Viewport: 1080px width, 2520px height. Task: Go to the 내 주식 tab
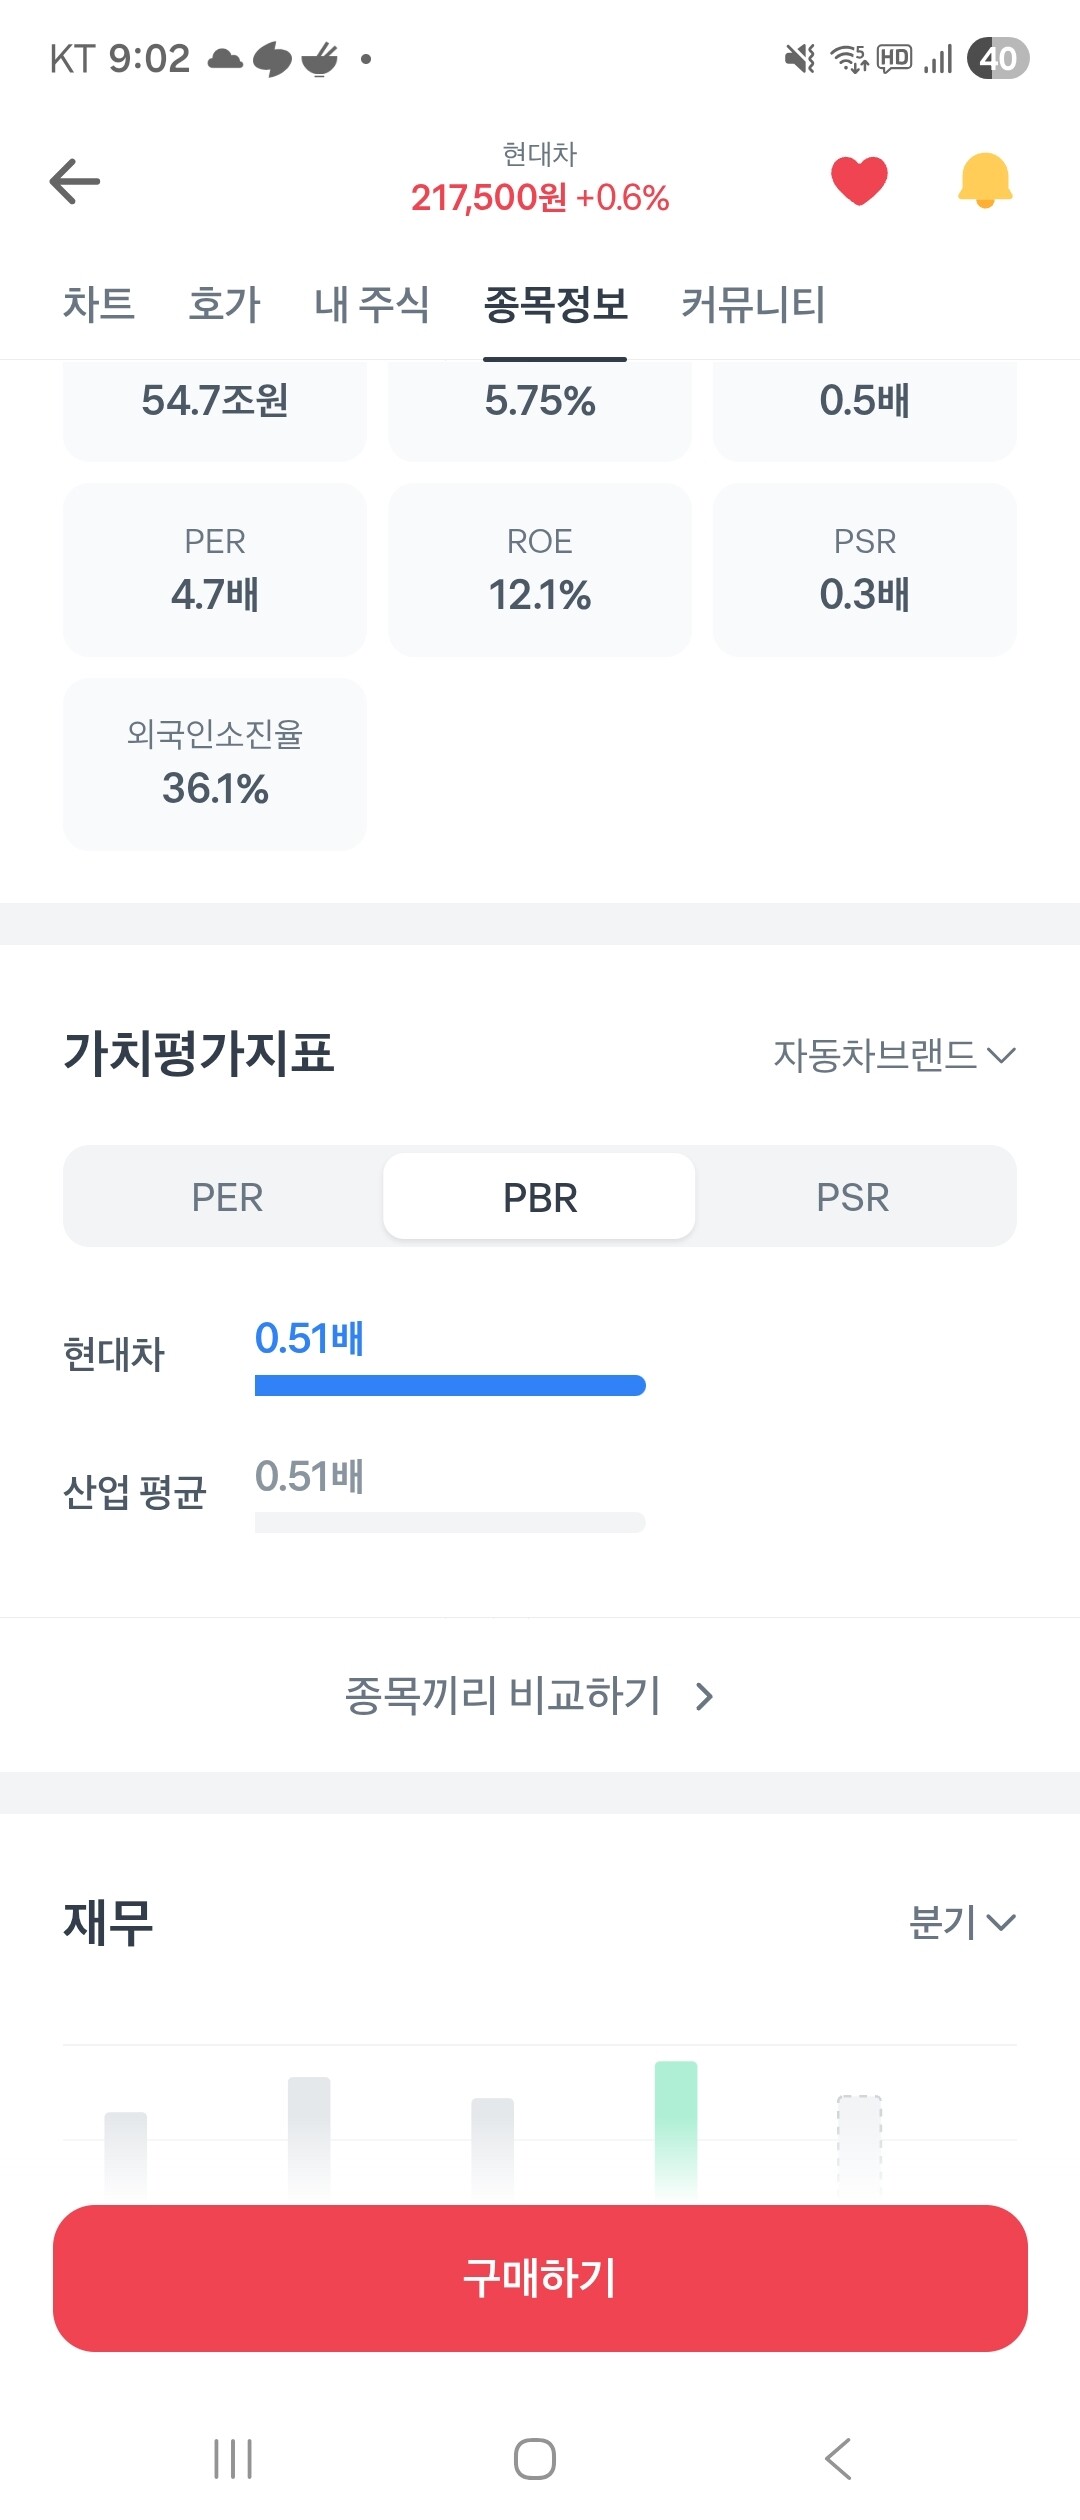[x=372, y=304]
